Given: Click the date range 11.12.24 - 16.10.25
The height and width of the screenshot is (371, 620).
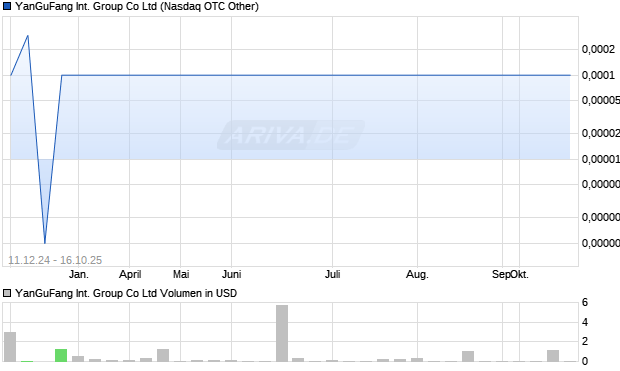Looking at the screenshot, I should 55,260.
